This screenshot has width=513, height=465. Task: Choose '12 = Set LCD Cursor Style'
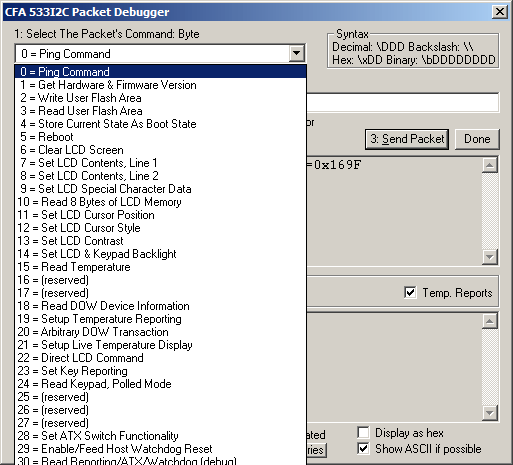pos(160,228)
